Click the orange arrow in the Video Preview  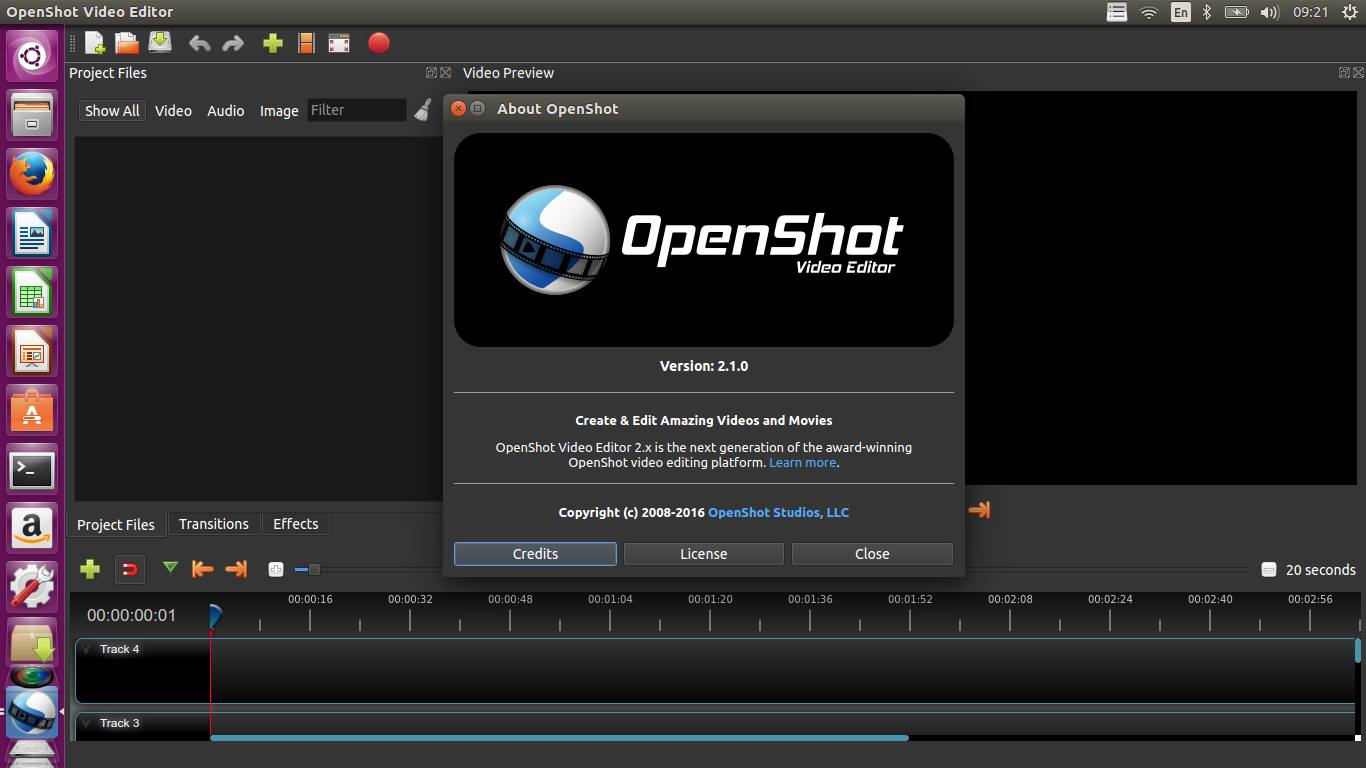979,510
